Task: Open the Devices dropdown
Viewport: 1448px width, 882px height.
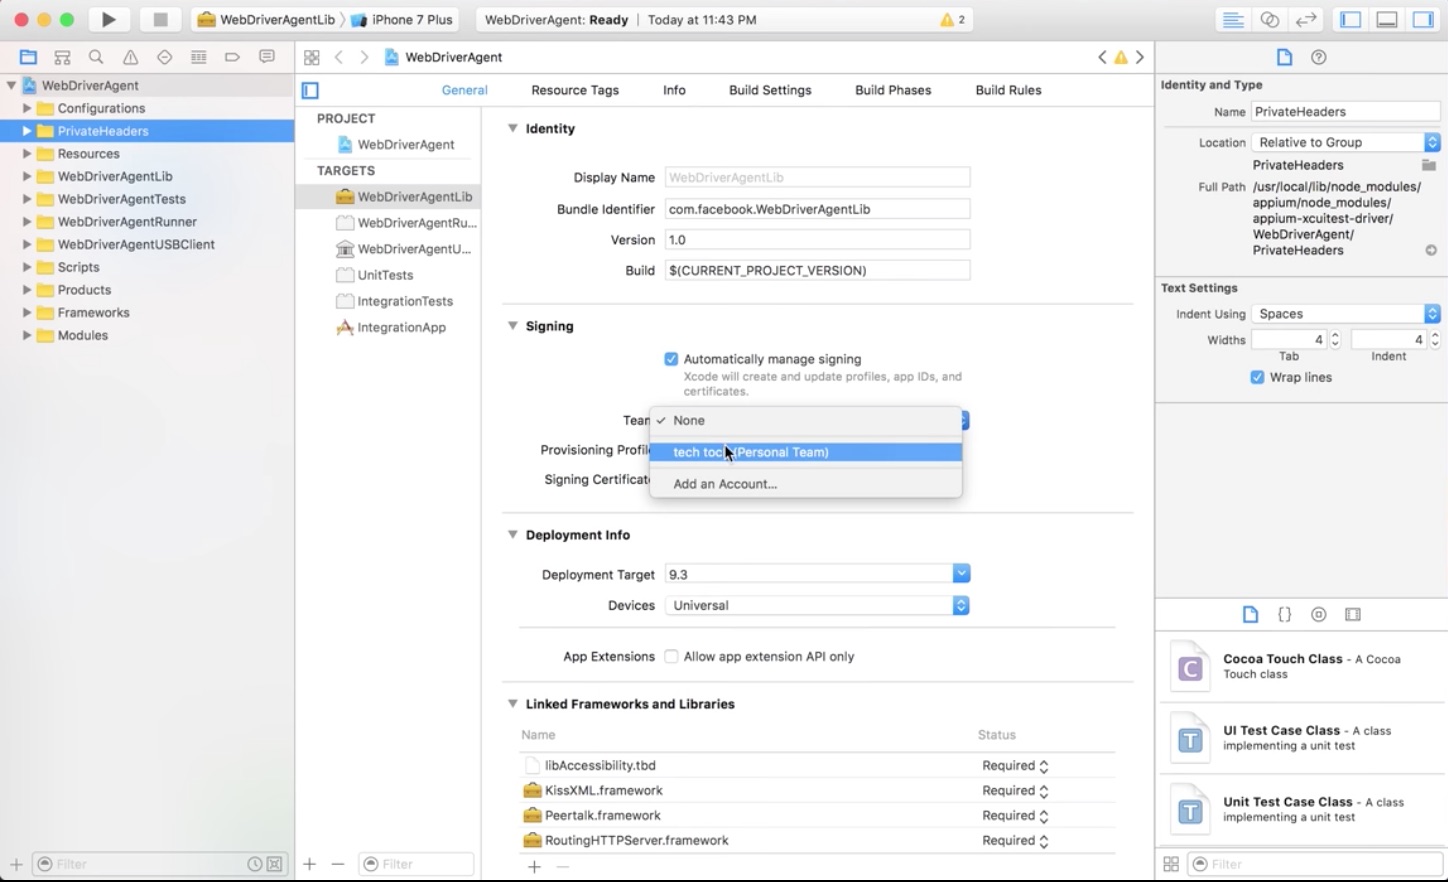Action: (818, 605)
